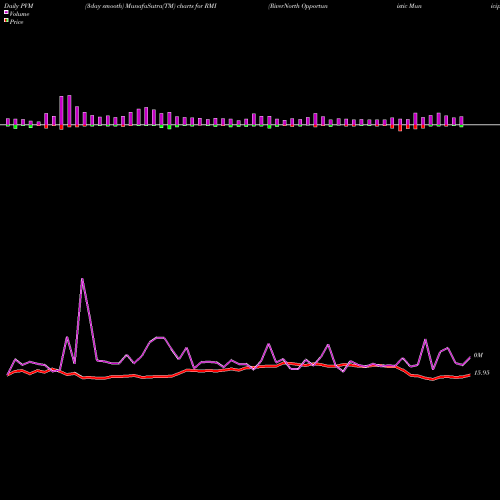Click the tallest magenta bar in the bar chart
The height and width of the screenshot is (500, 500).
tap(69, 110)
